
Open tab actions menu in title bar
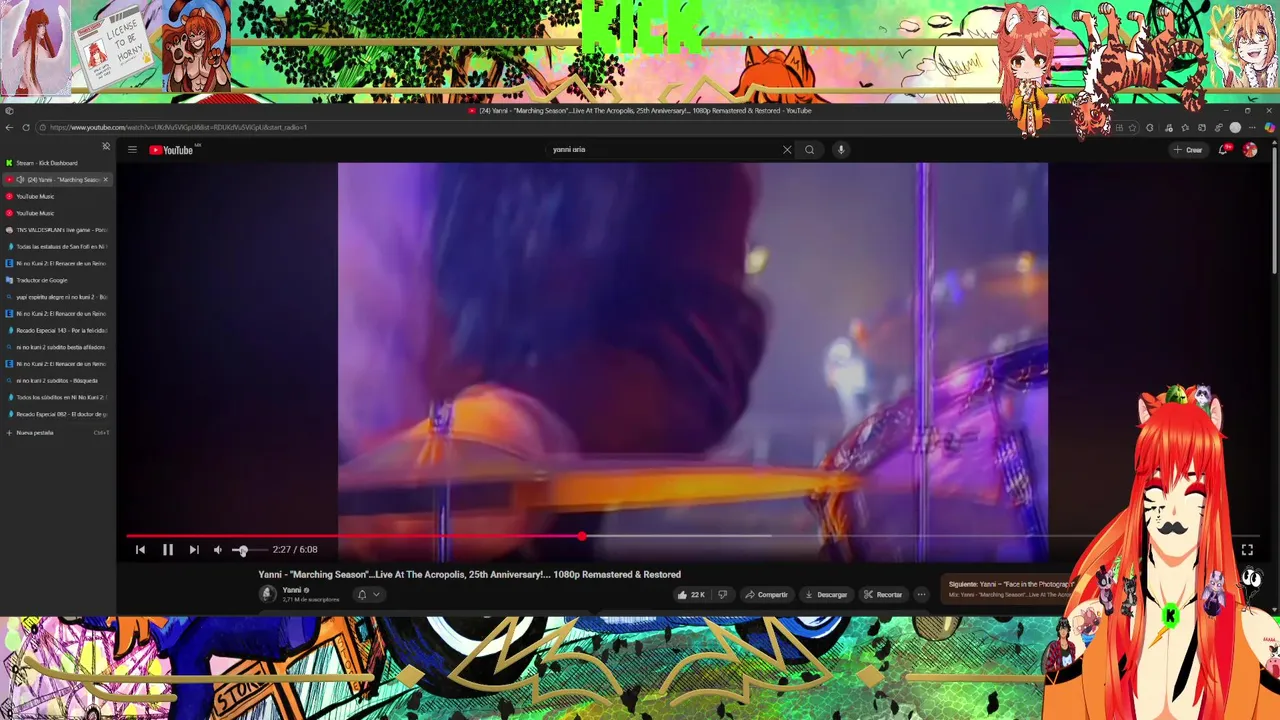[9, 111]
